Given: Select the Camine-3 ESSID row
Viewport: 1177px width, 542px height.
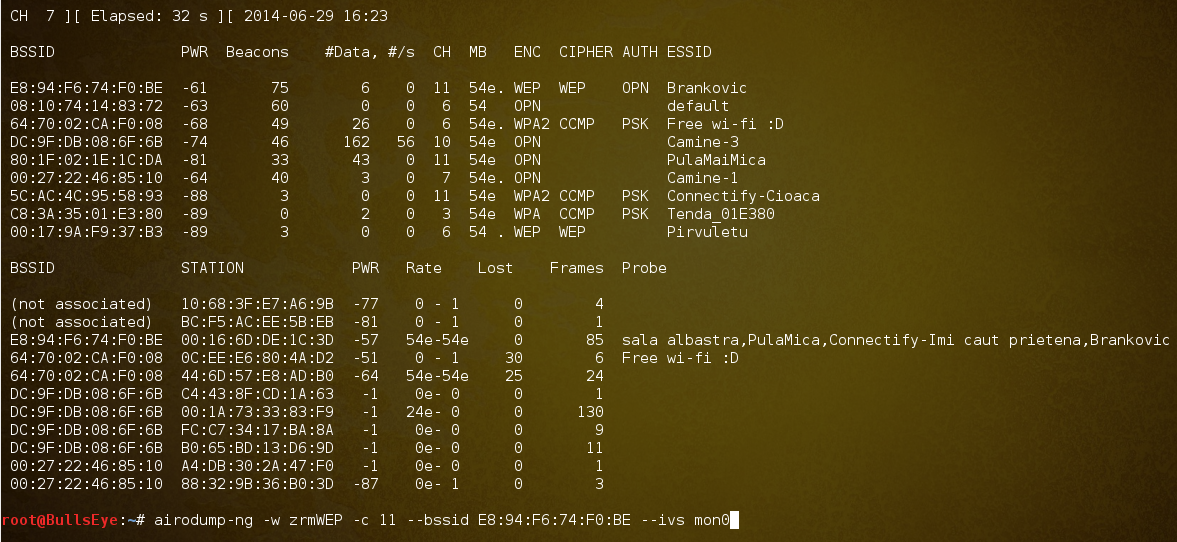Looking at the screenshot, I should point(702,142).
